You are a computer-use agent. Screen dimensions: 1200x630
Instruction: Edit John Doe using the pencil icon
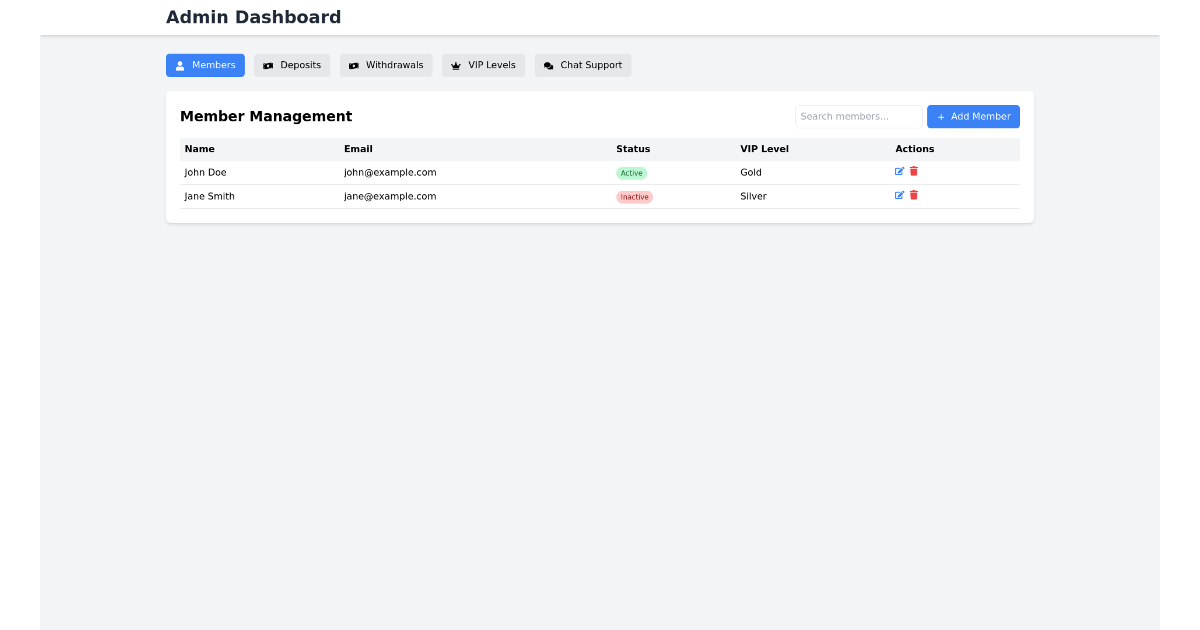coord(899,171)
